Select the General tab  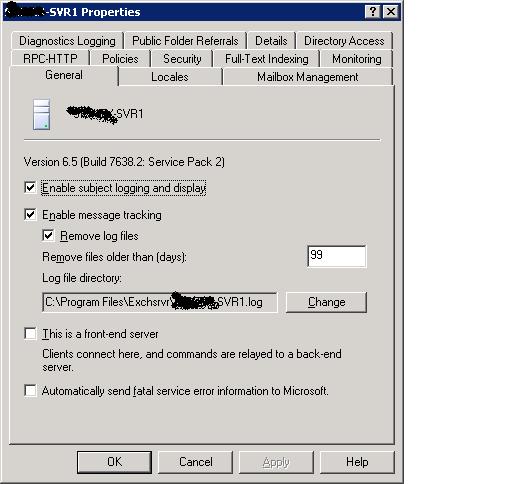click(x=64, y=75)
